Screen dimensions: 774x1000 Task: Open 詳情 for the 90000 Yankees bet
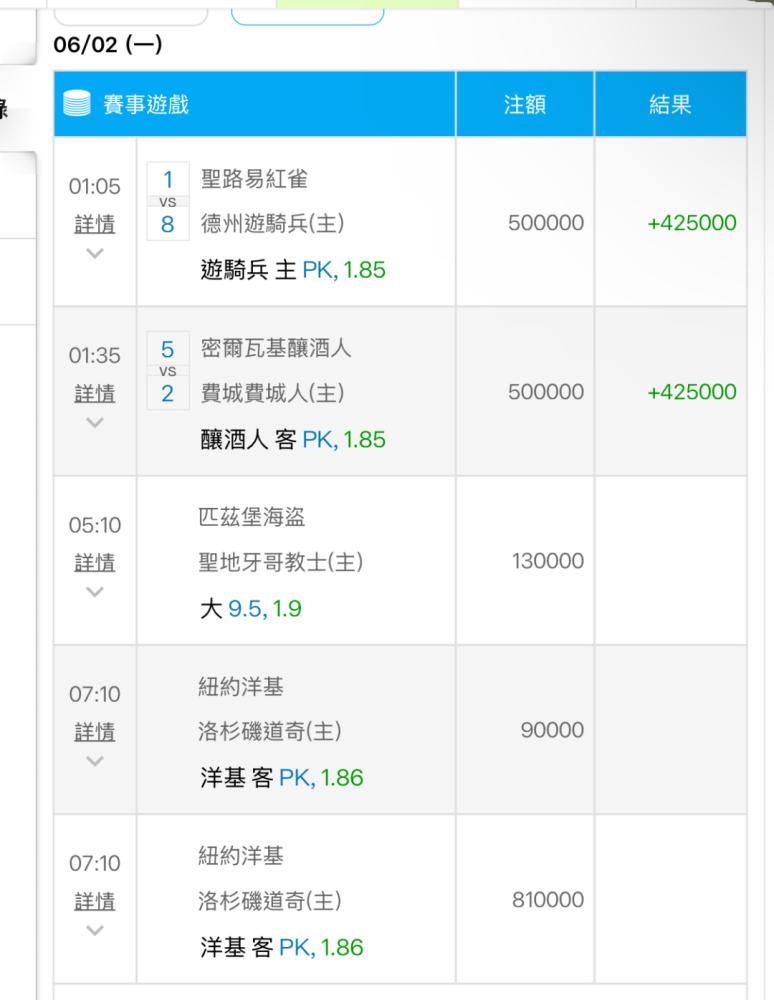[x=94, y=733]
